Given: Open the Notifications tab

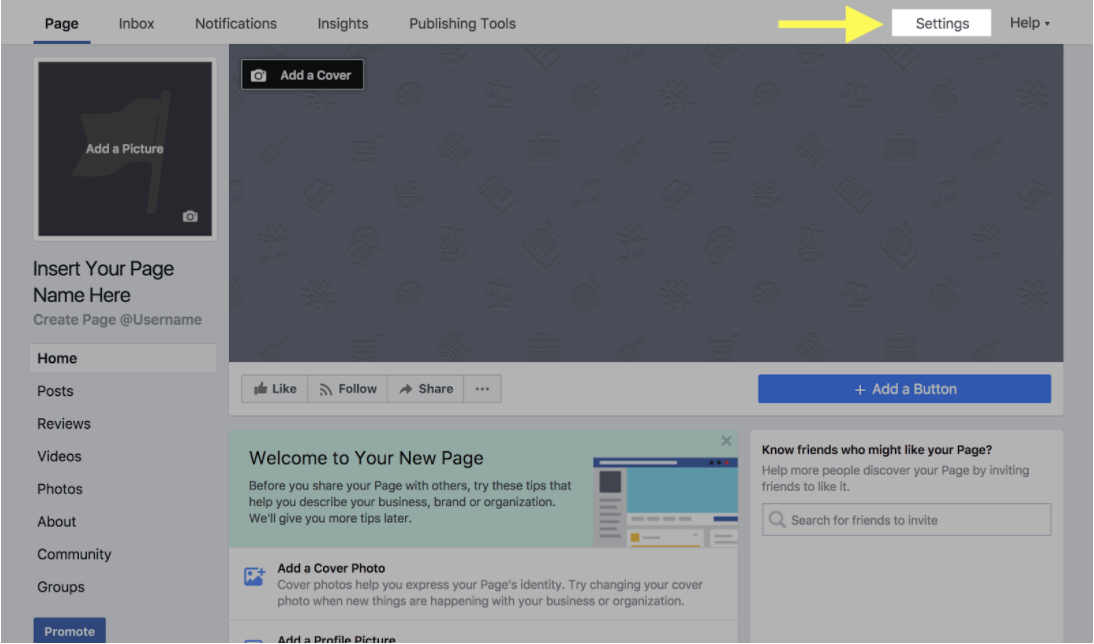Looking at the screenshot, I should click(236, 24).
